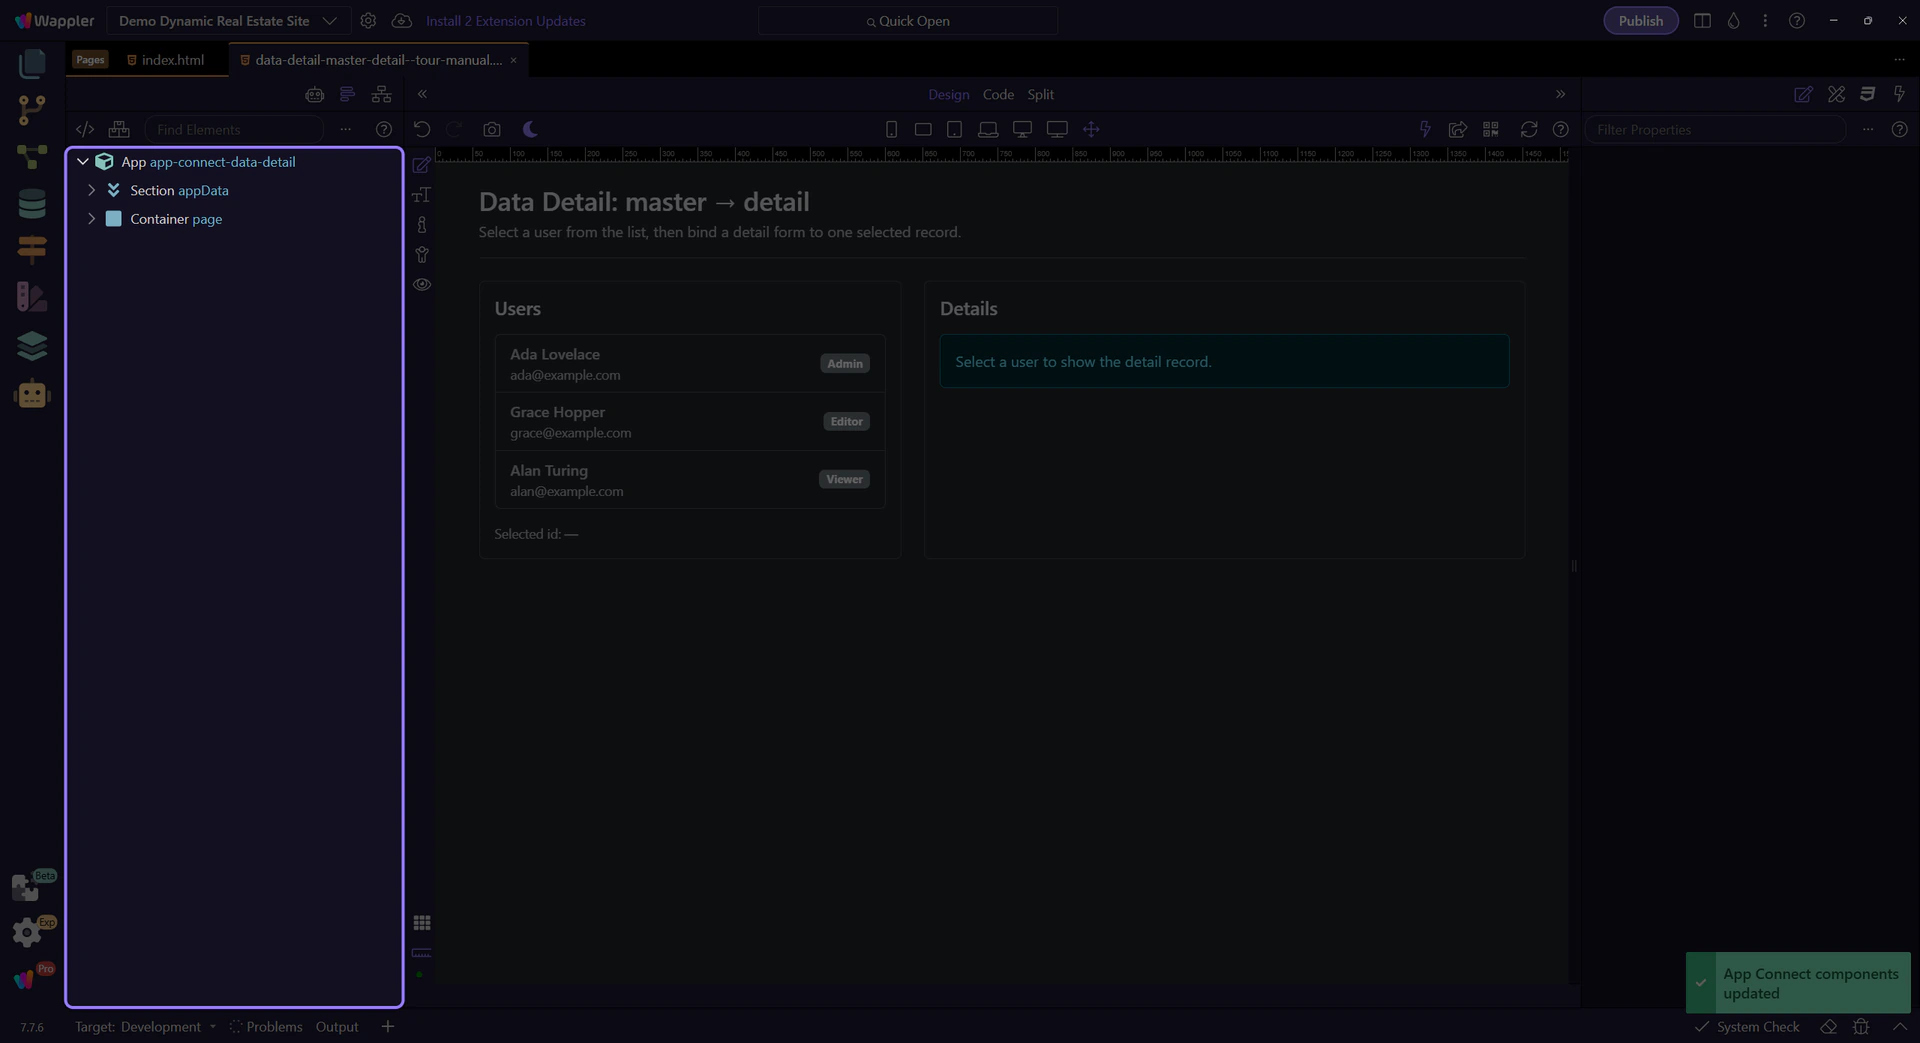This screenshot has width=1920, height=1043.
Task: Open the Database Manager in the sidebar
Action: tap(32, 204)
